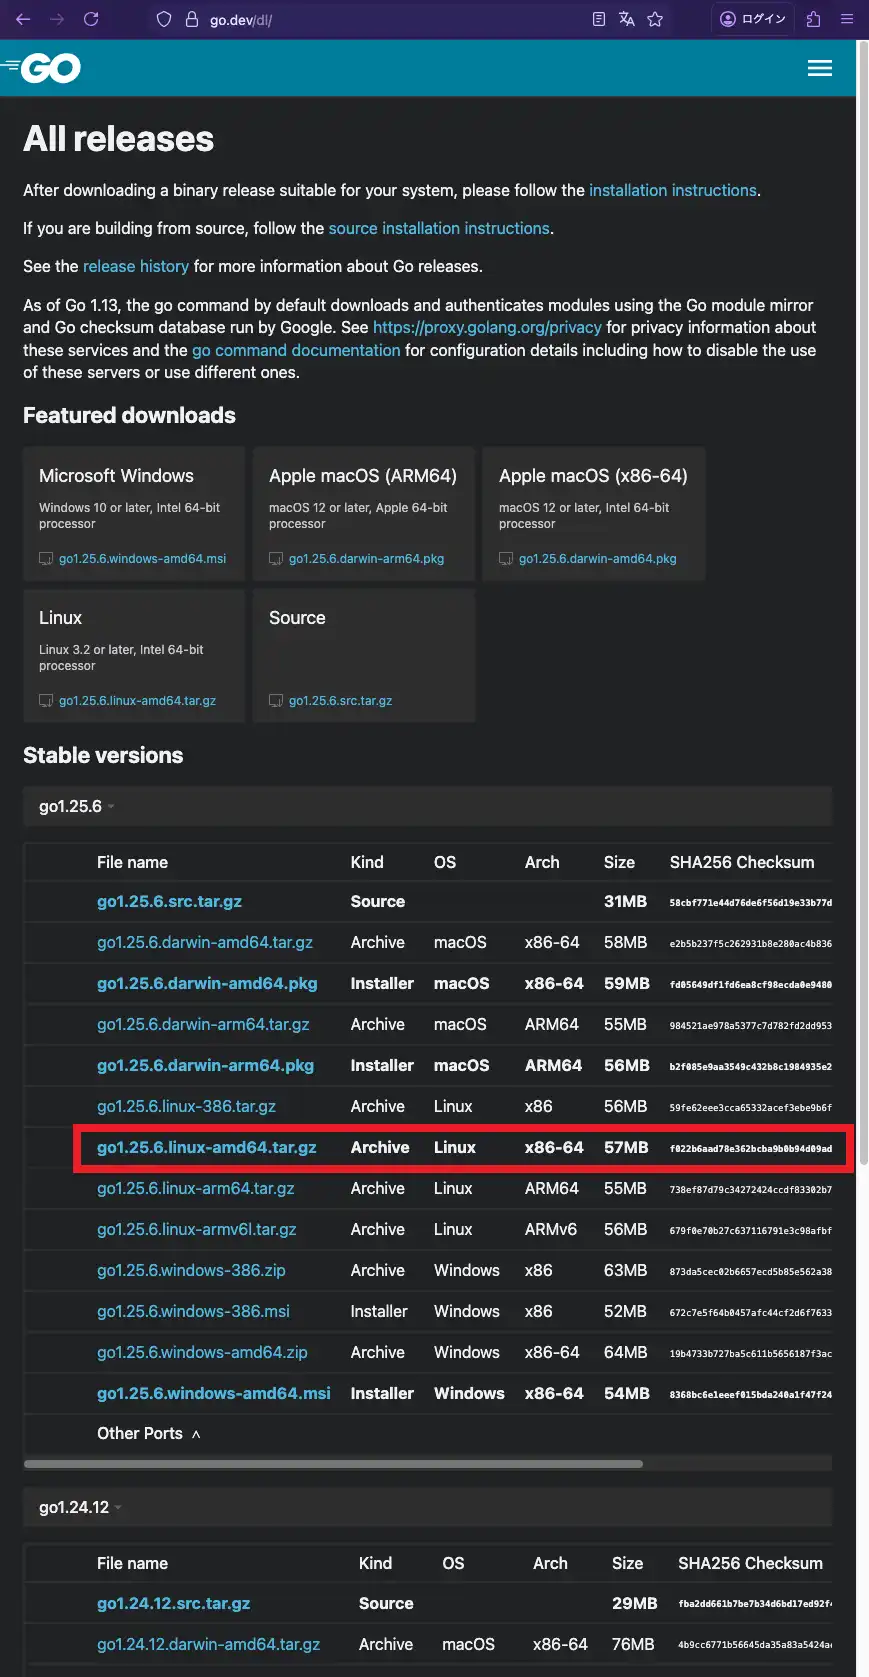Download go1.25.6.darwin-arm64.pkg from the table
Screen dimensions: 869x1677
click(205, 1066)
